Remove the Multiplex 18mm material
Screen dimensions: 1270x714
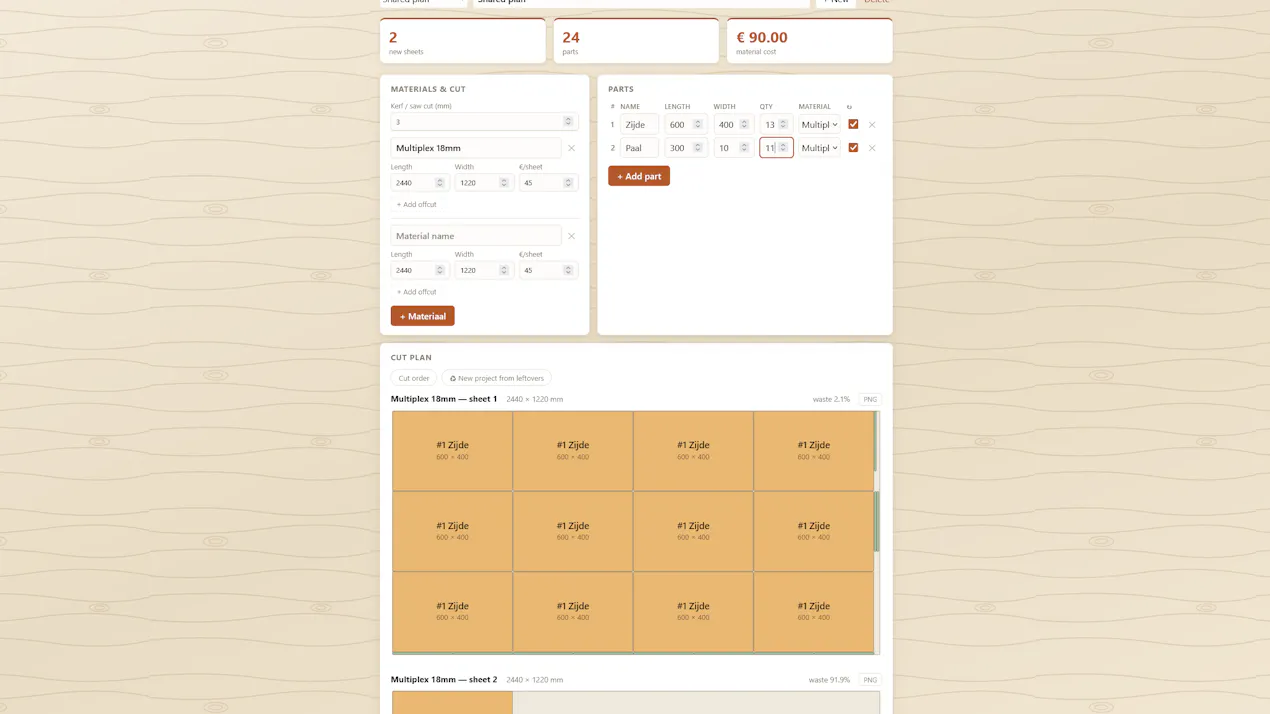coord(571,148)
